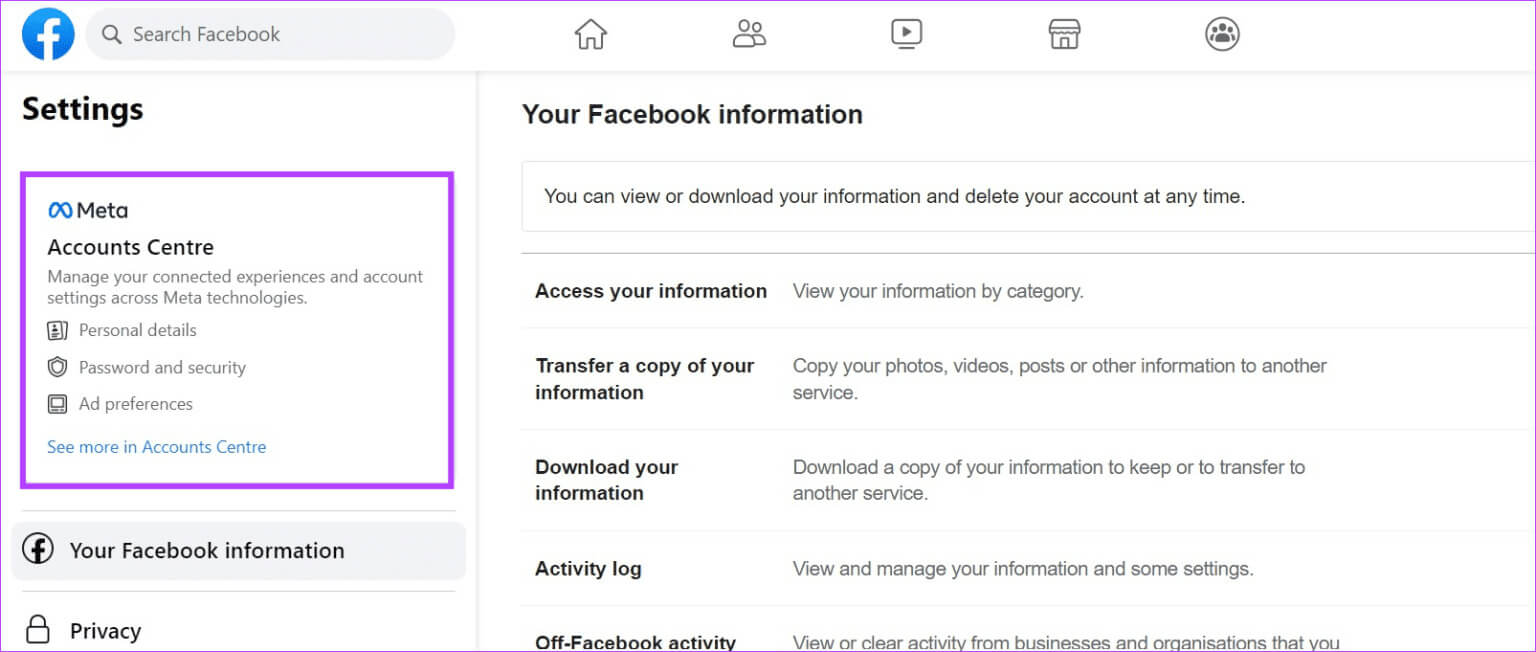Open the Friends icon in top bar

(749, 34)
